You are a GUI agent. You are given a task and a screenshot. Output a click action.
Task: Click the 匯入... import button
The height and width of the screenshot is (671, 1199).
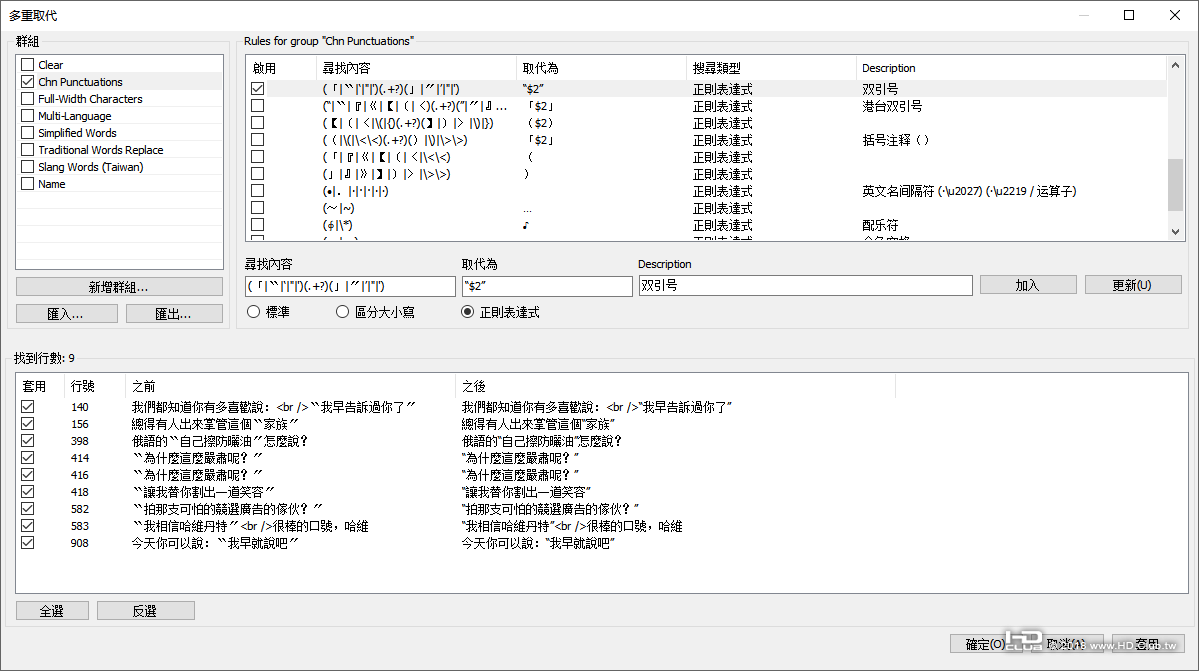tap(67, 314)
